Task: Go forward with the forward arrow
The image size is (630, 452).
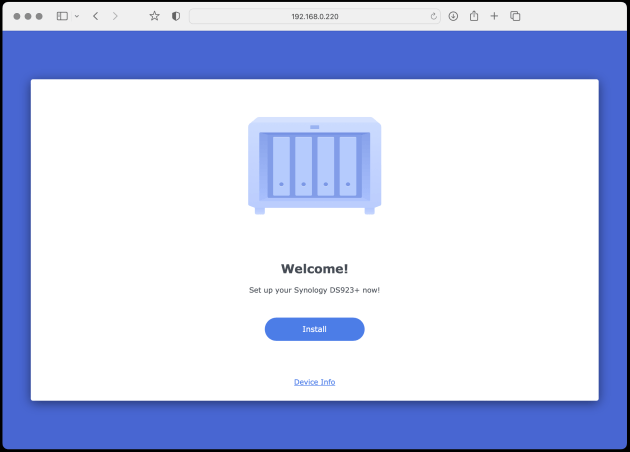Action: pyautogui.click(x=115, y=16)
